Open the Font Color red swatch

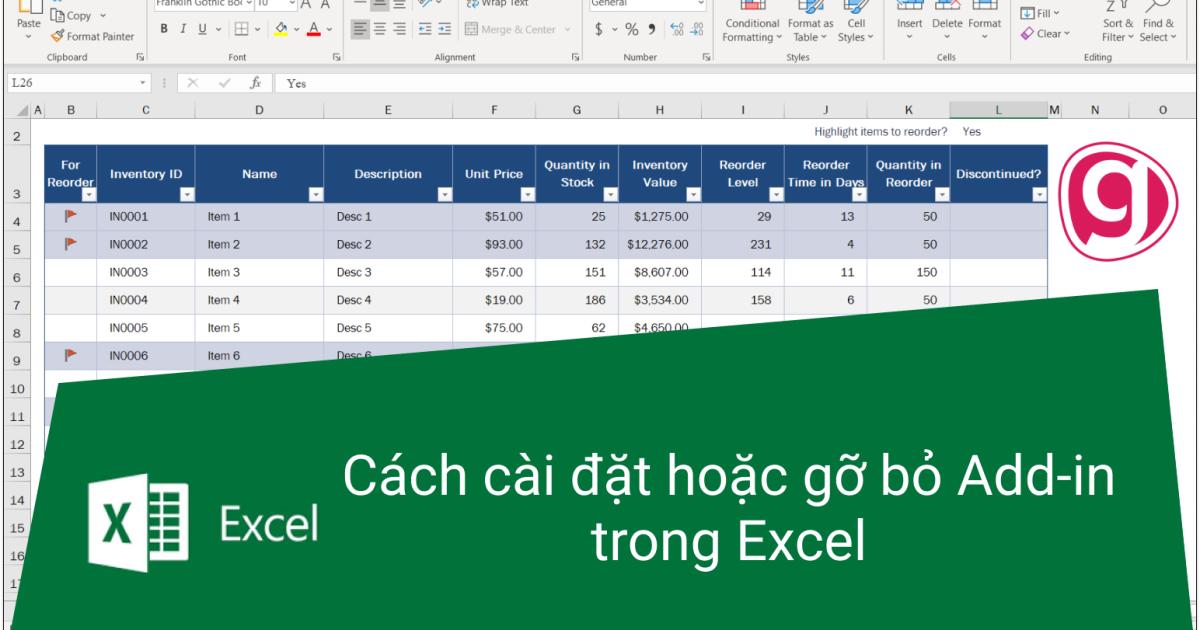pos(312,33)
